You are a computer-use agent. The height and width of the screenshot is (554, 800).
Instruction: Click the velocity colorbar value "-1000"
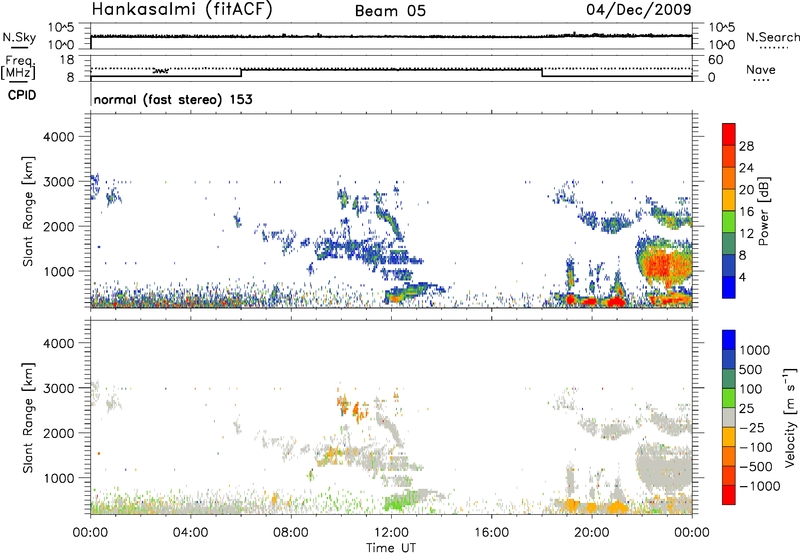click(760, 486)
